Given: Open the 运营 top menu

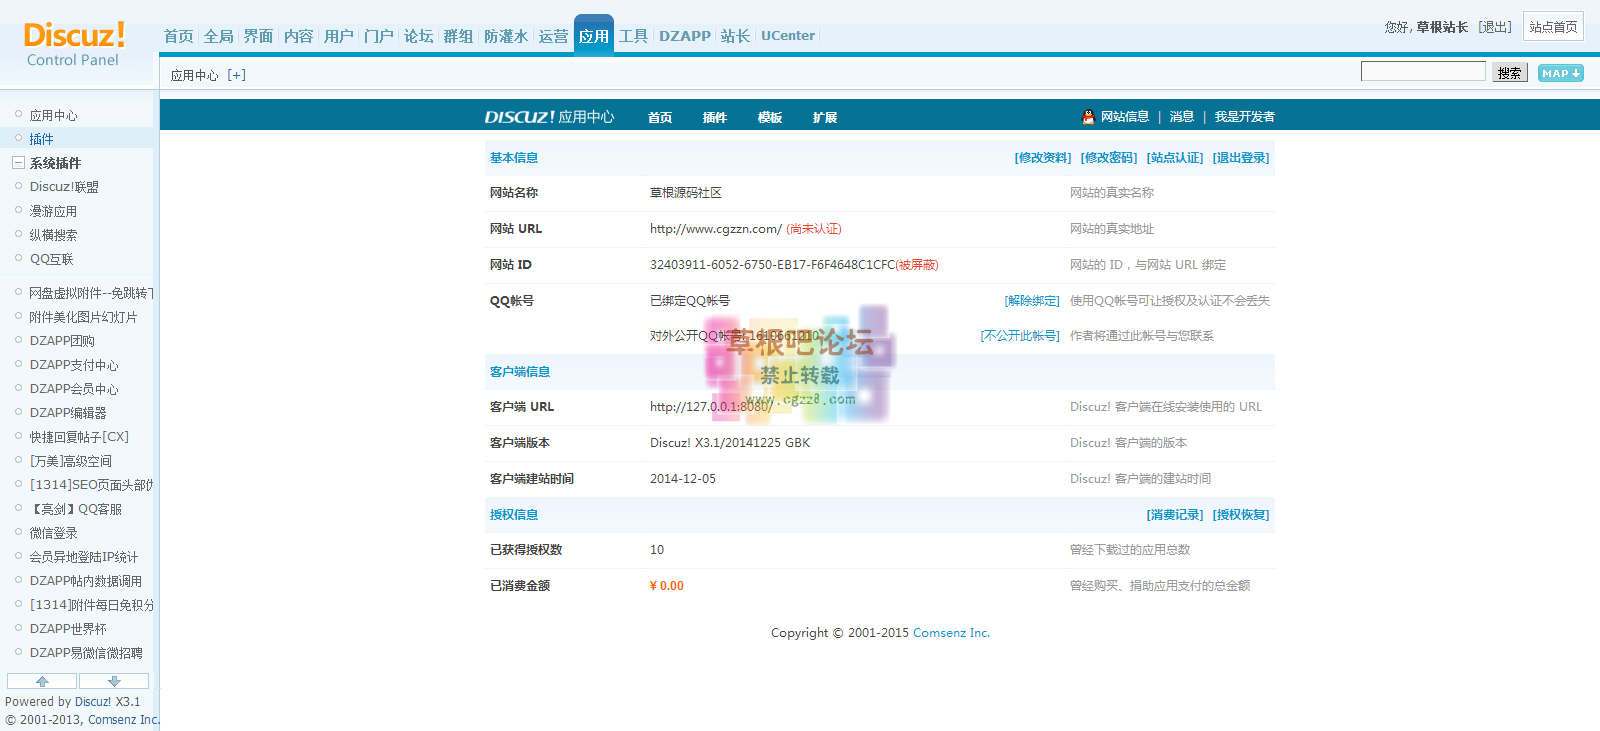Looking at the screenshot, I should (x=553, y=36).
